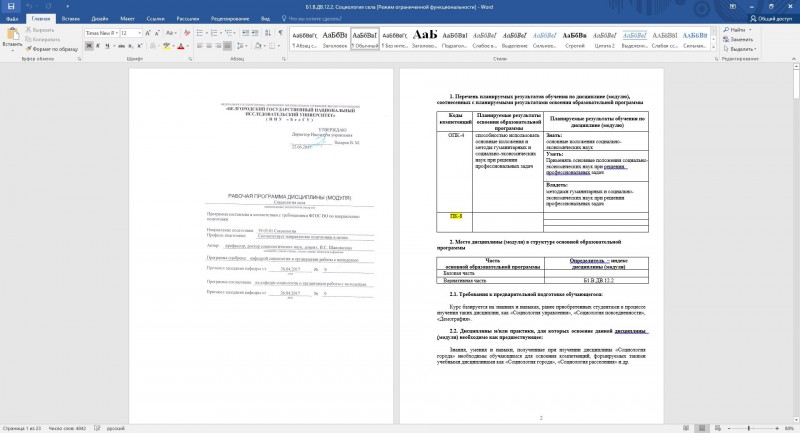The height and width of the screenshot is (433, 800).
Task: Click the Заменить replace button
Action: [x=738, y=39]
